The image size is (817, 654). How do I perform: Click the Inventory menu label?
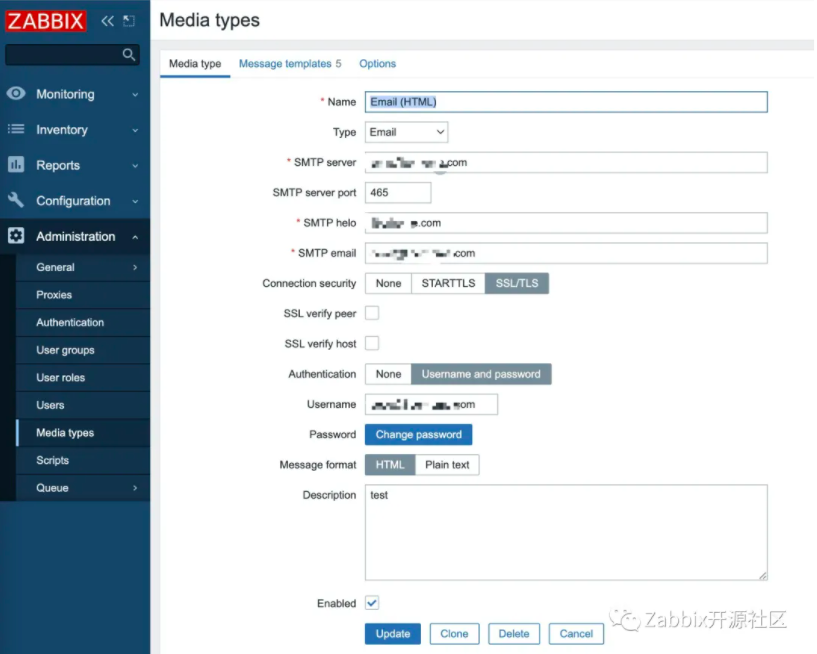[61, 130]
